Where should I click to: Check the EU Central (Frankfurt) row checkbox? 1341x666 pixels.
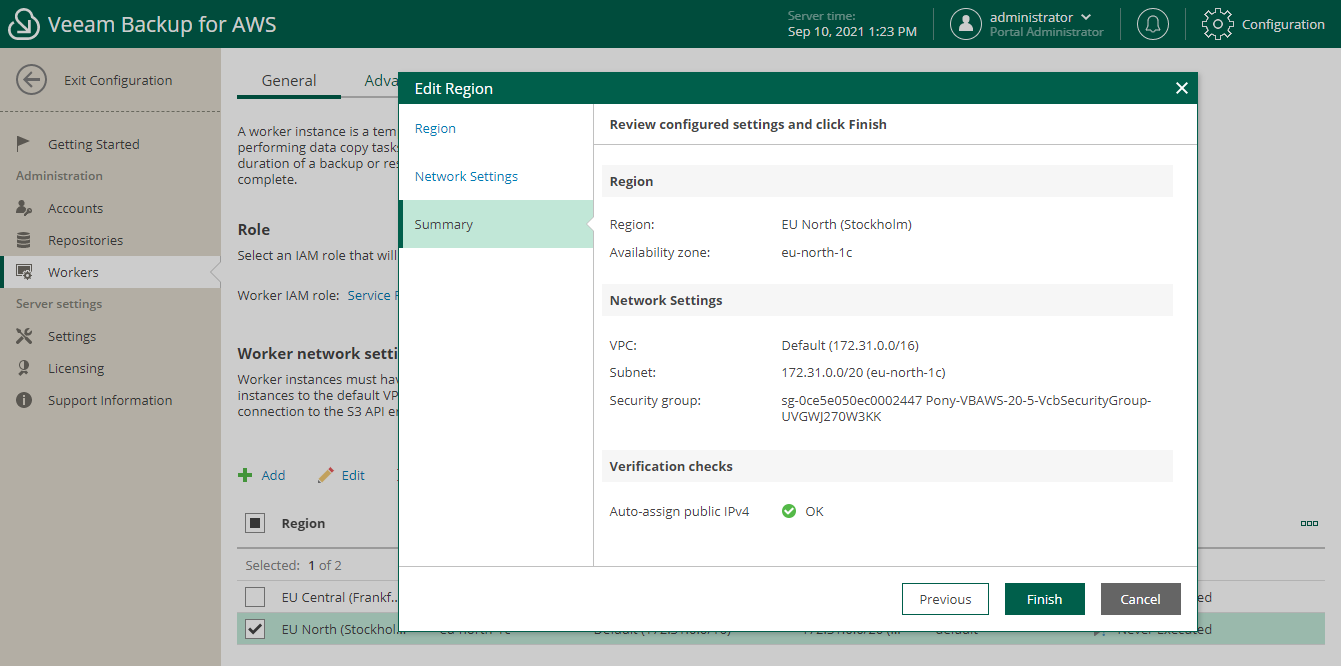tap(255, 597)
